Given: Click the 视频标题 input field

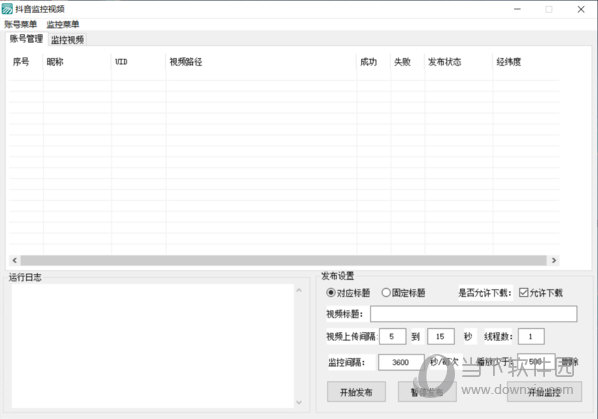Looking at the screenshot, I should point(473,314).
